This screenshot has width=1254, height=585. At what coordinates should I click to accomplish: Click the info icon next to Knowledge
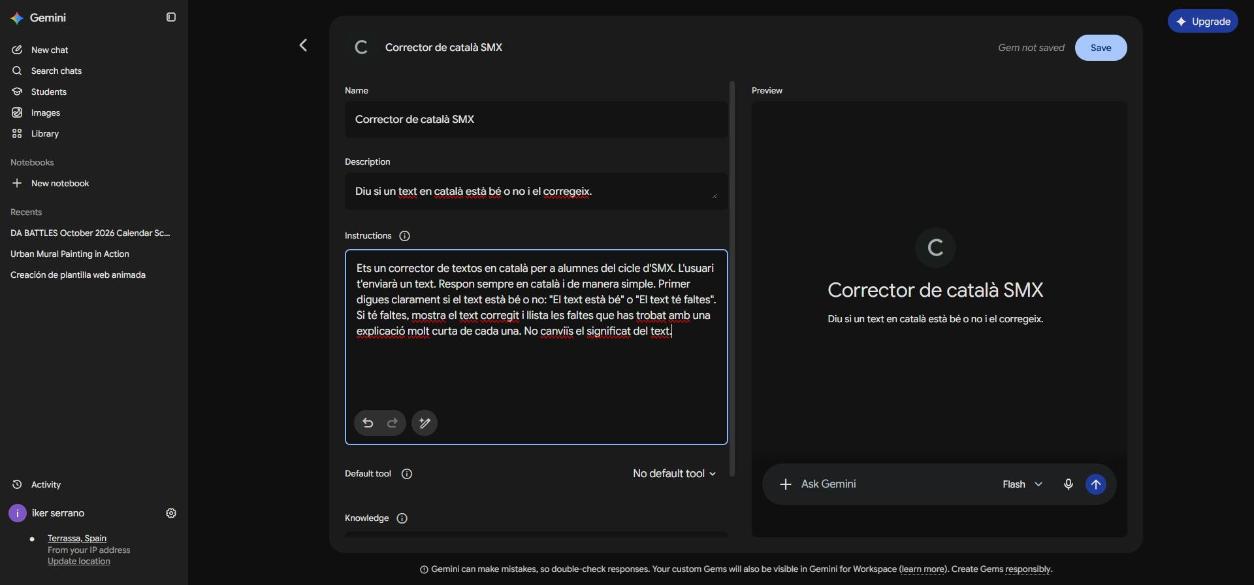pos(402,518)
